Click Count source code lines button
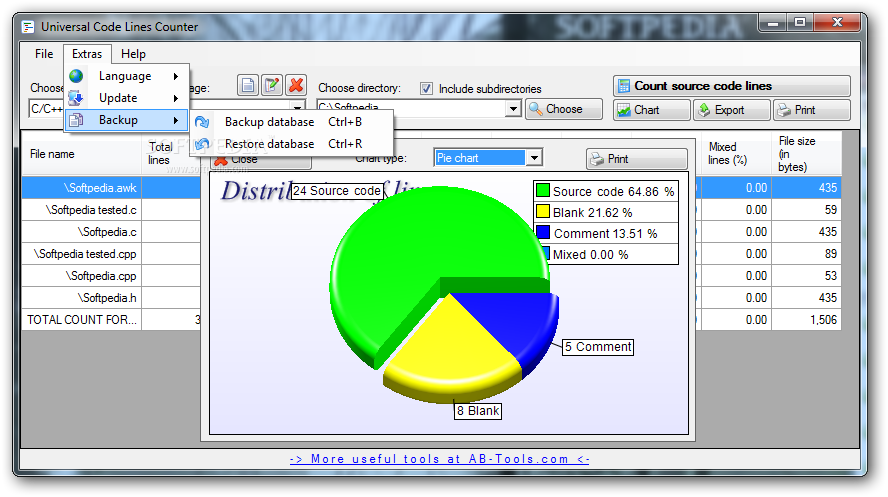This screenshot has width=888, height=497. pyautogui.click(x=732, y=86)
